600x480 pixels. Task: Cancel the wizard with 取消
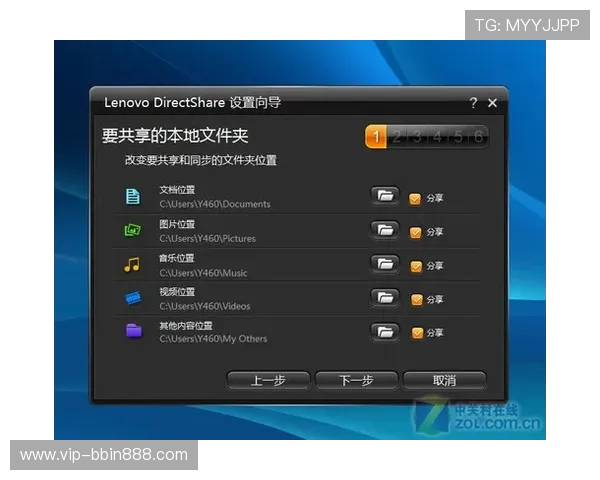click(x=445, y=380)
